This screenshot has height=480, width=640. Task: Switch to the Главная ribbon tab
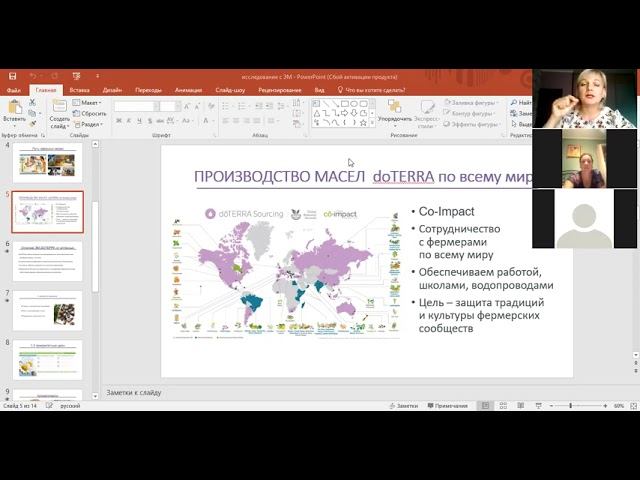pyautogui.click(x=46, y=90)
